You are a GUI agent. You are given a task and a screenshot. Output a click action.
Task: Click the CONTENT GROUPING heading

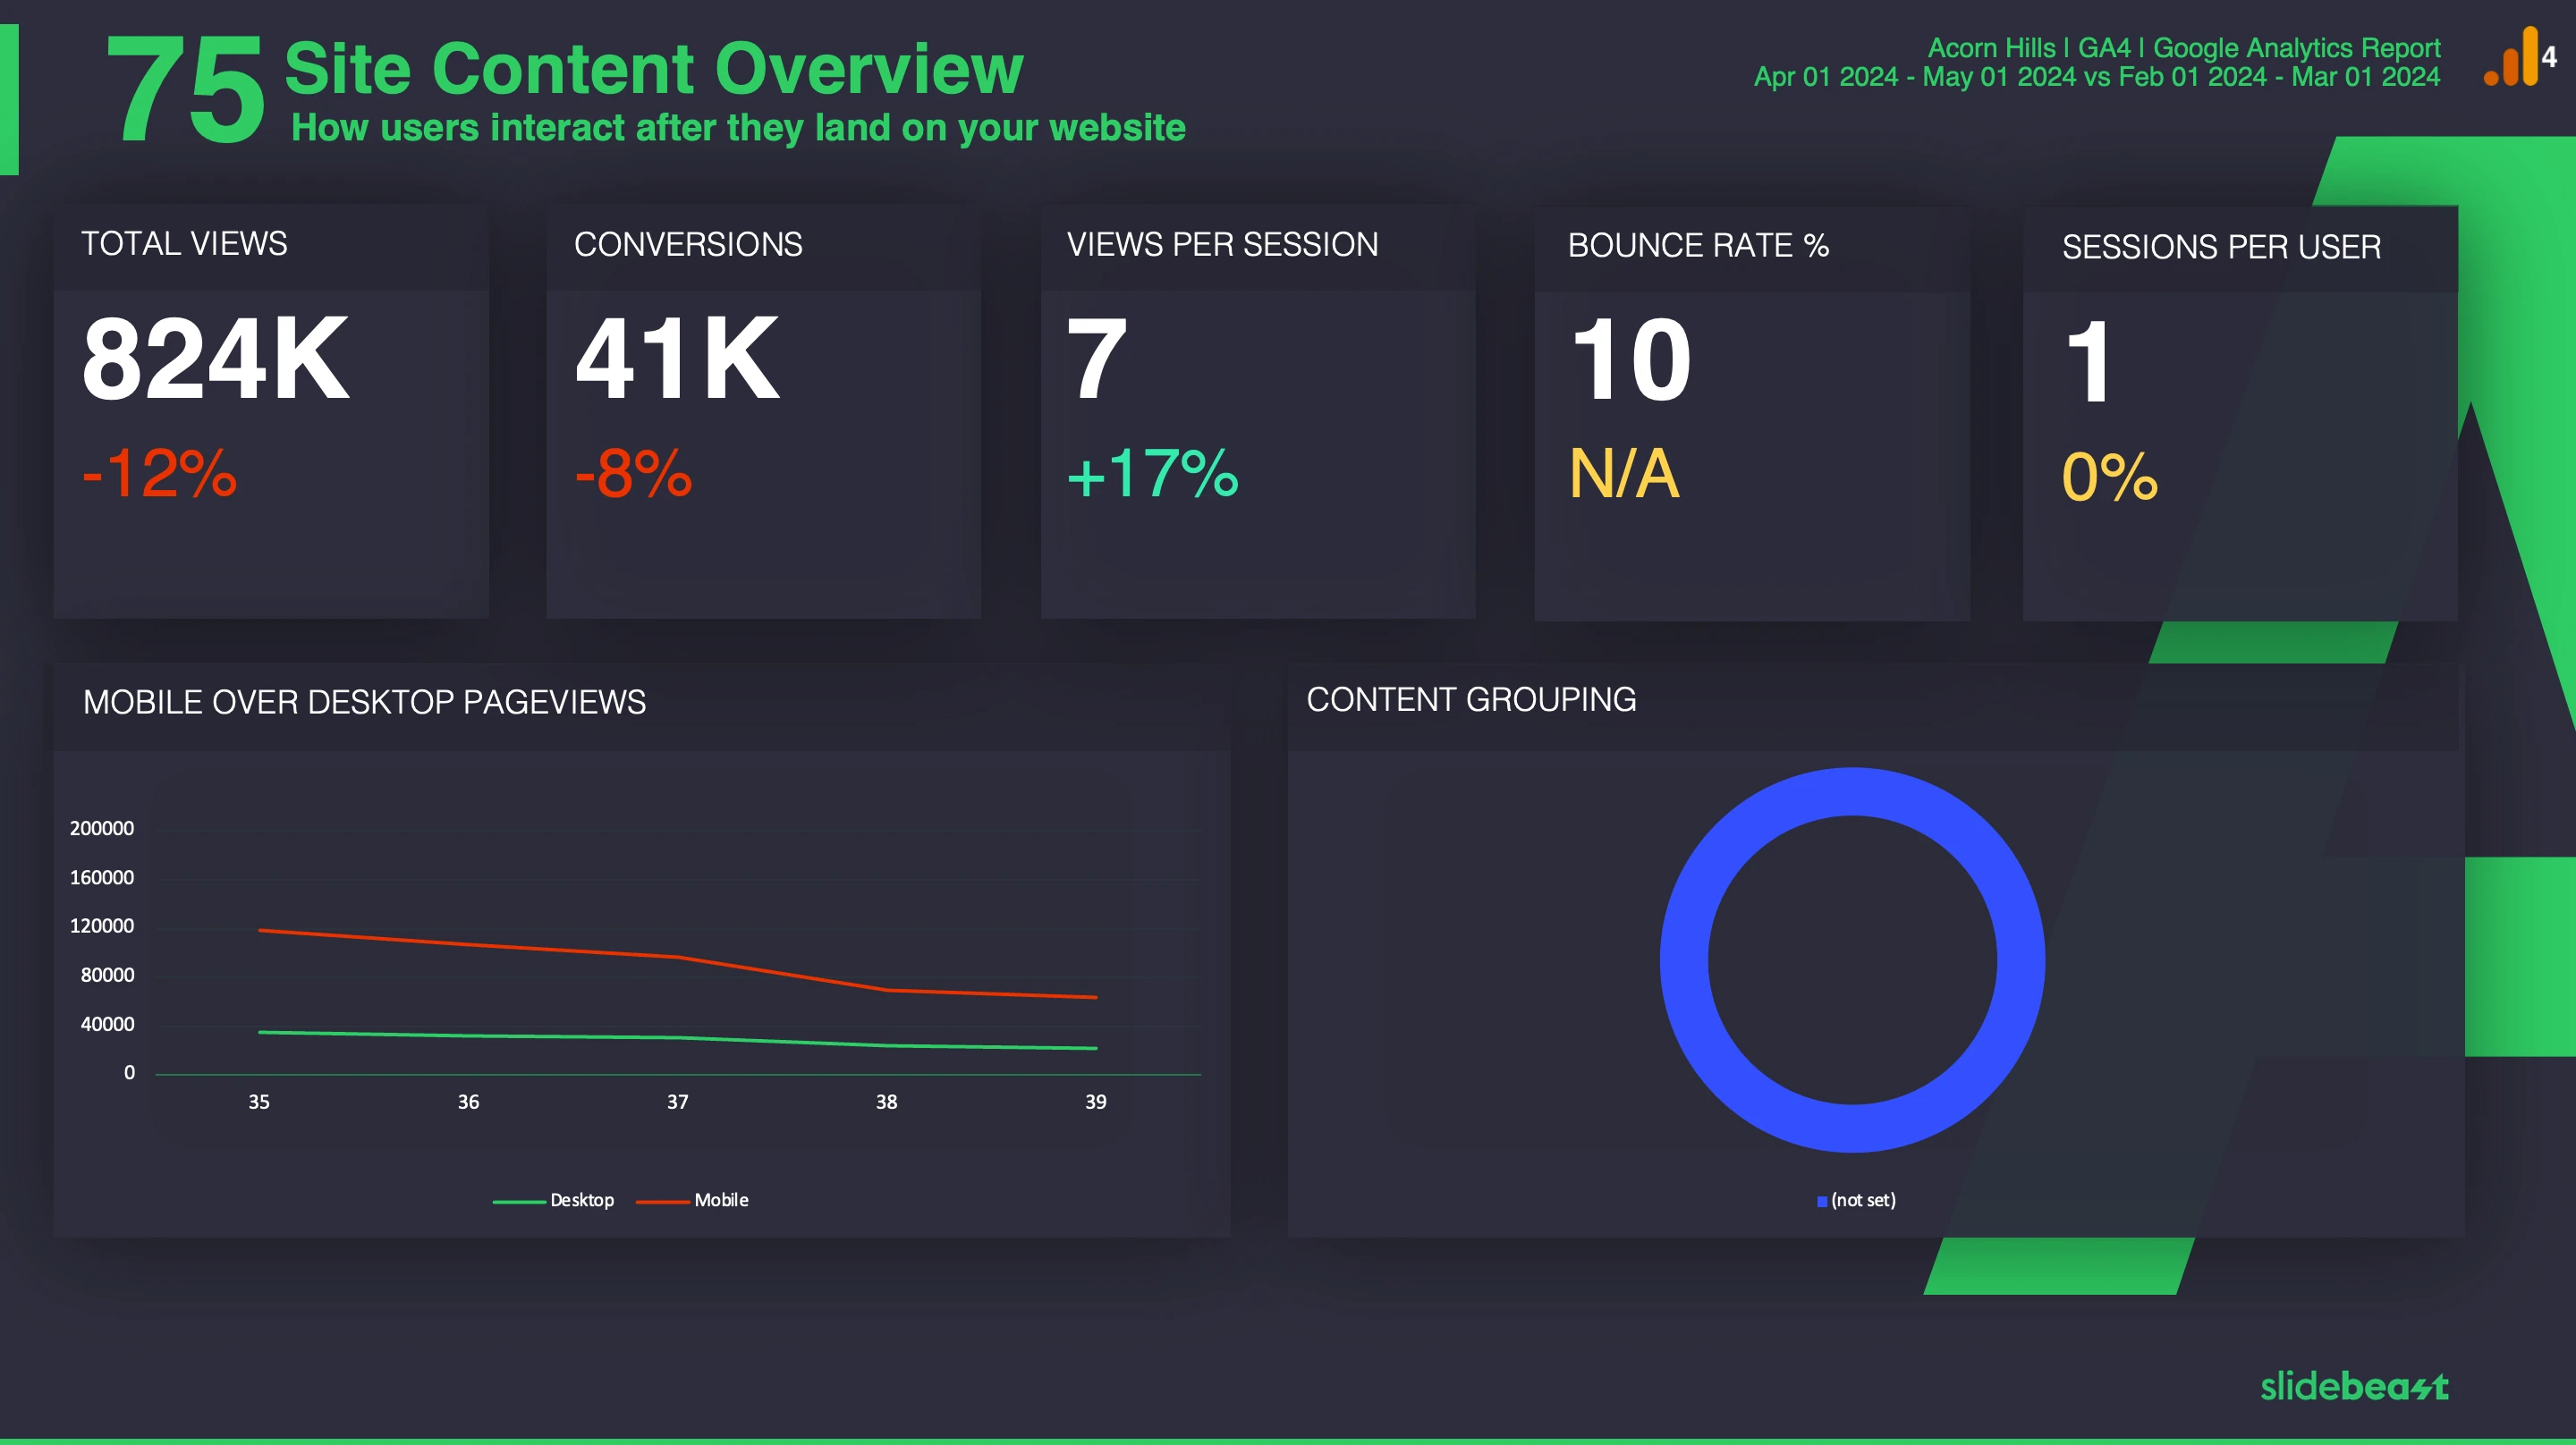pyautogui.click(x=1471, y=699)
